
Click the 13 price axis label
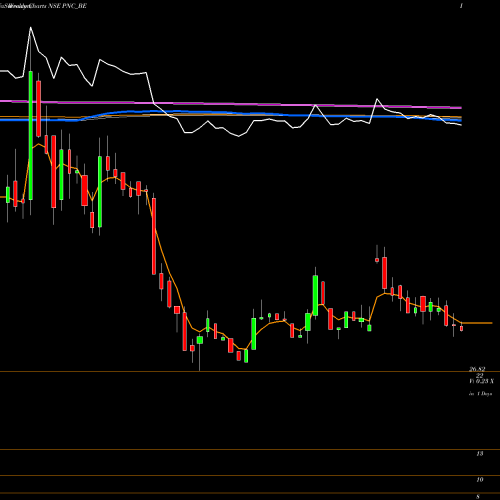point(480,454)
